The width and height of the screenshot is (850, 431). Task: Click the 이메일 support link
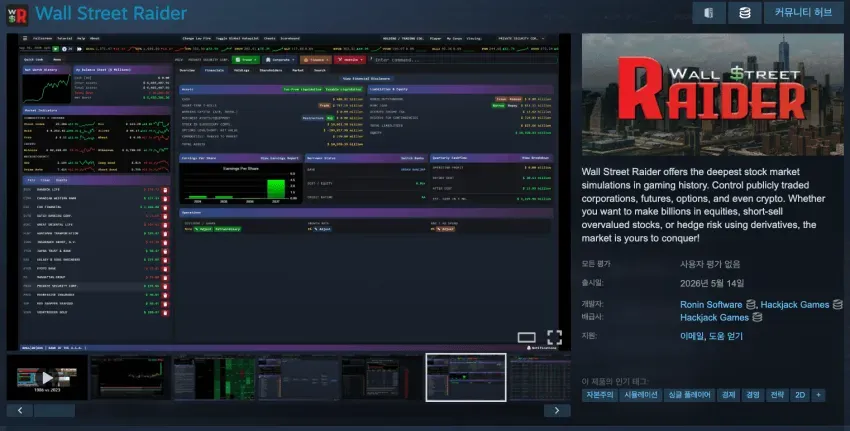pos(692,336)
